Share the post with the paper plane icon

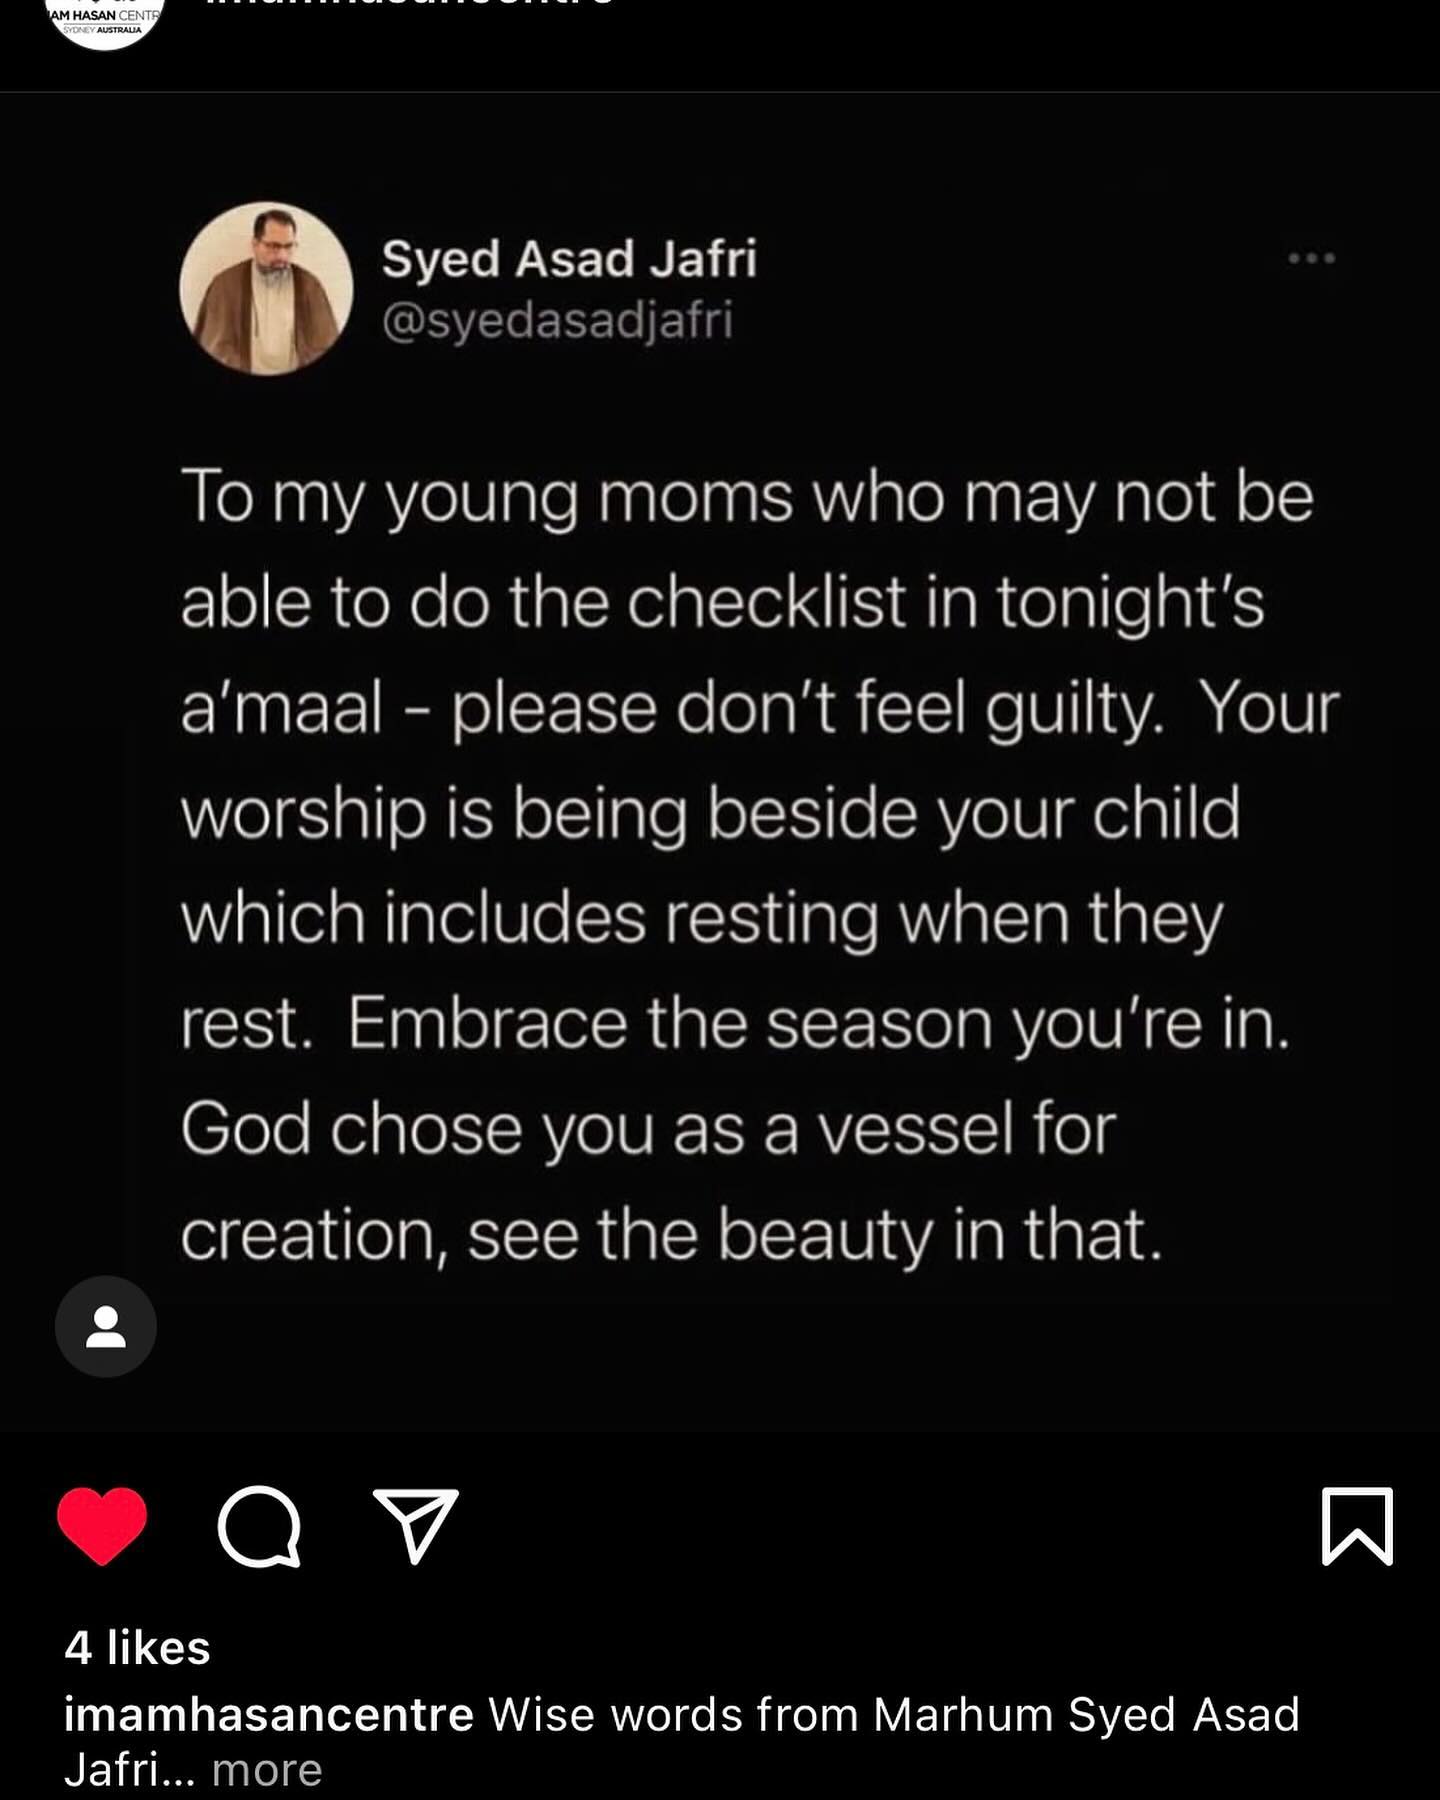click(415, 1525)
